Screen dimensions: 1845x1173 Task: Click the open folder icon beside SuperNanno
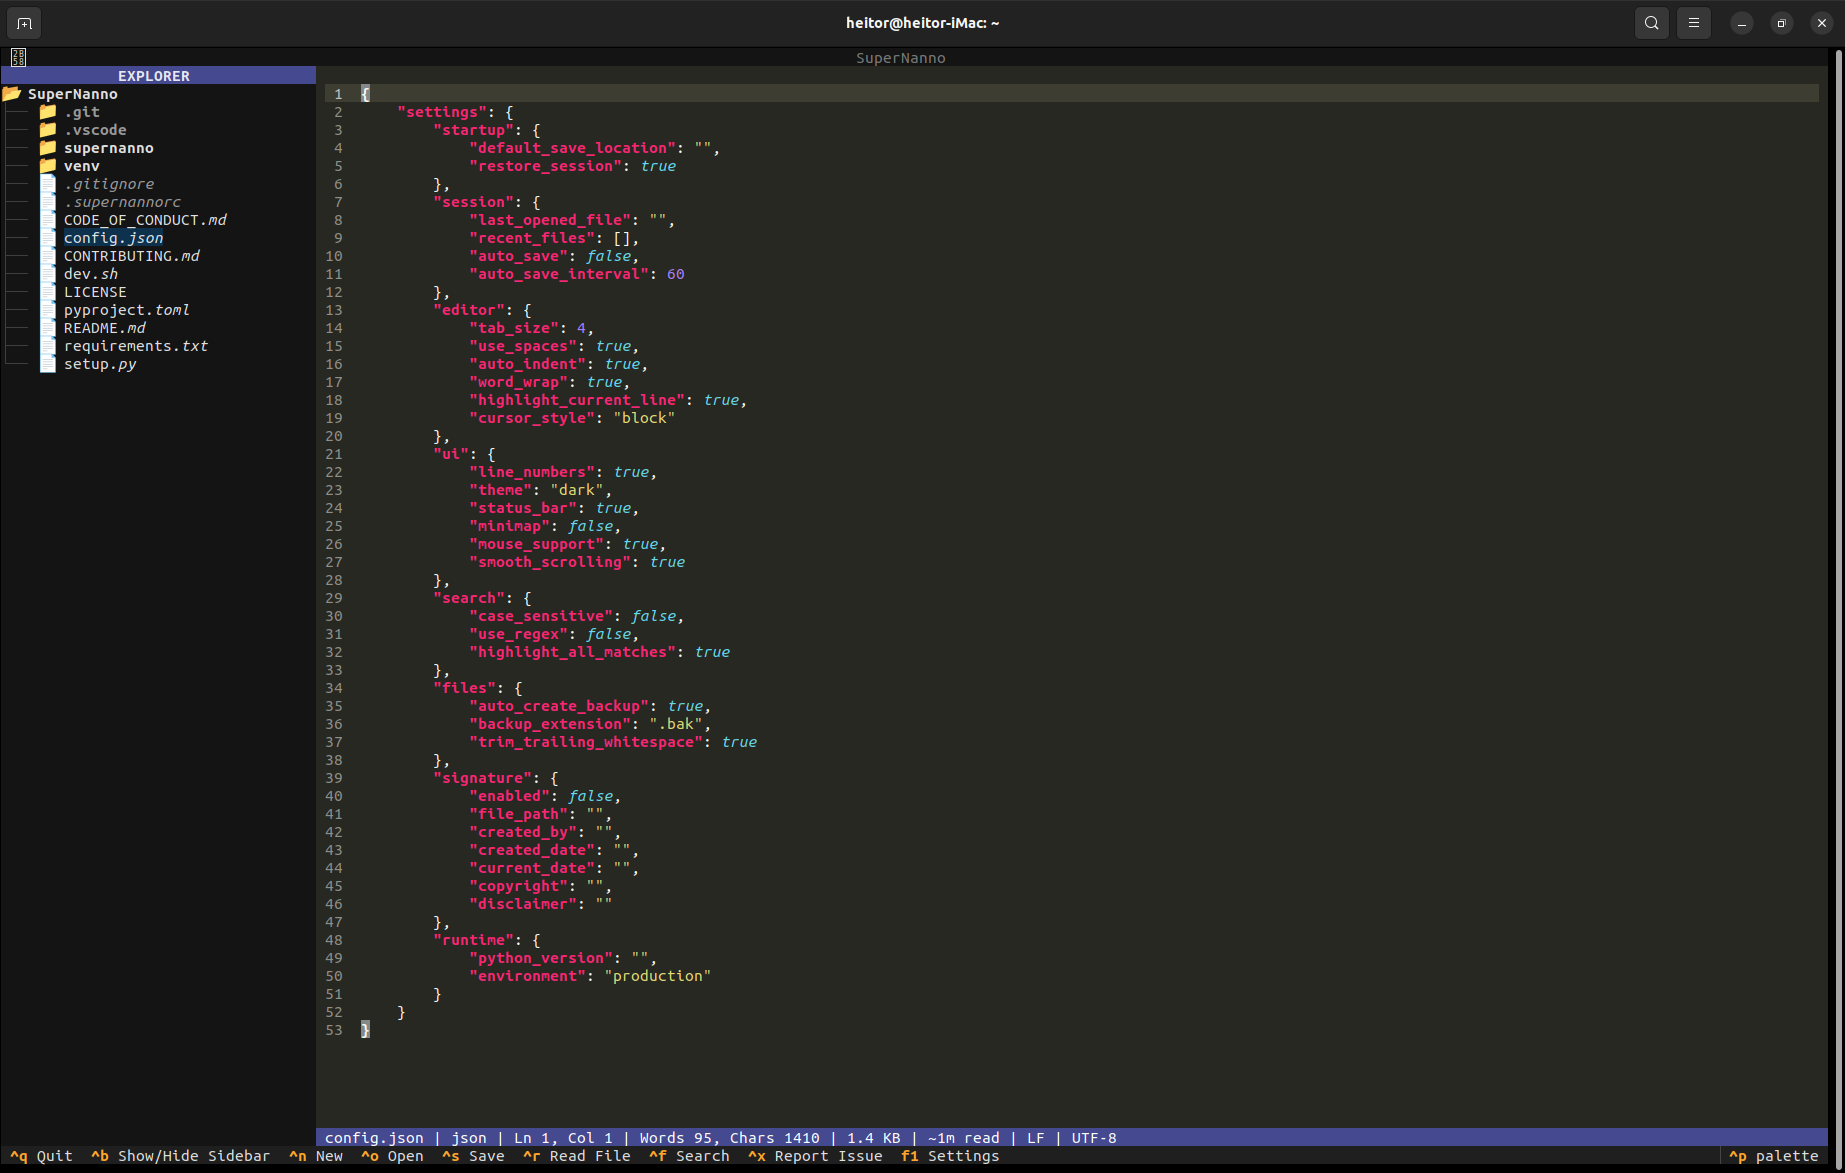tap(12, 94)
